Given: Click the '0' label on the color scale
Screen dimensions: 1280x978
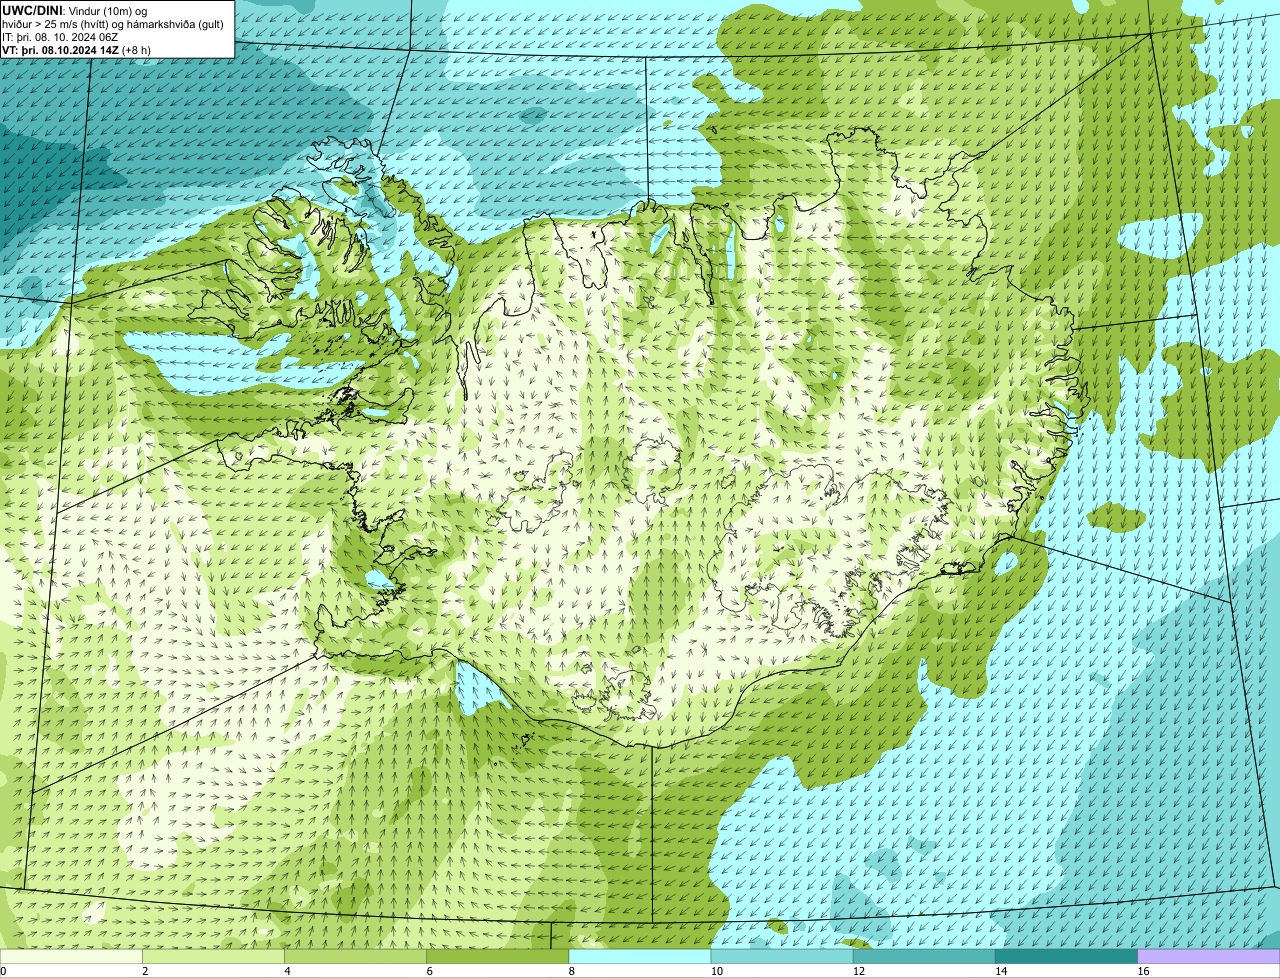Looking at the screenshot, I should tap(4, 971).
